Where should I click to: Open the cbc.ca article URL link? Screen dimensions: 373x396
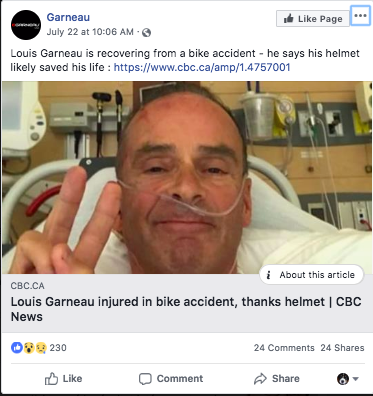click(x=202, y=67)
